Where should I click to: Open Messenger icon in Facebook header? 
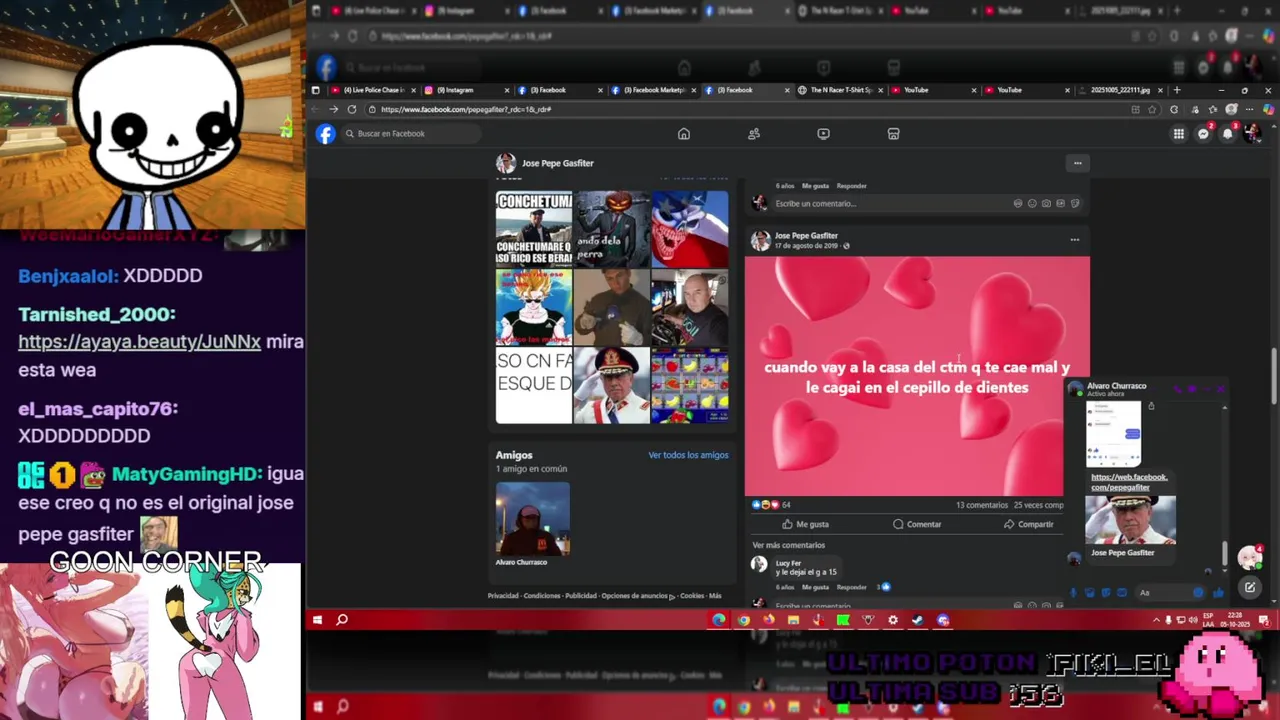1204,134
